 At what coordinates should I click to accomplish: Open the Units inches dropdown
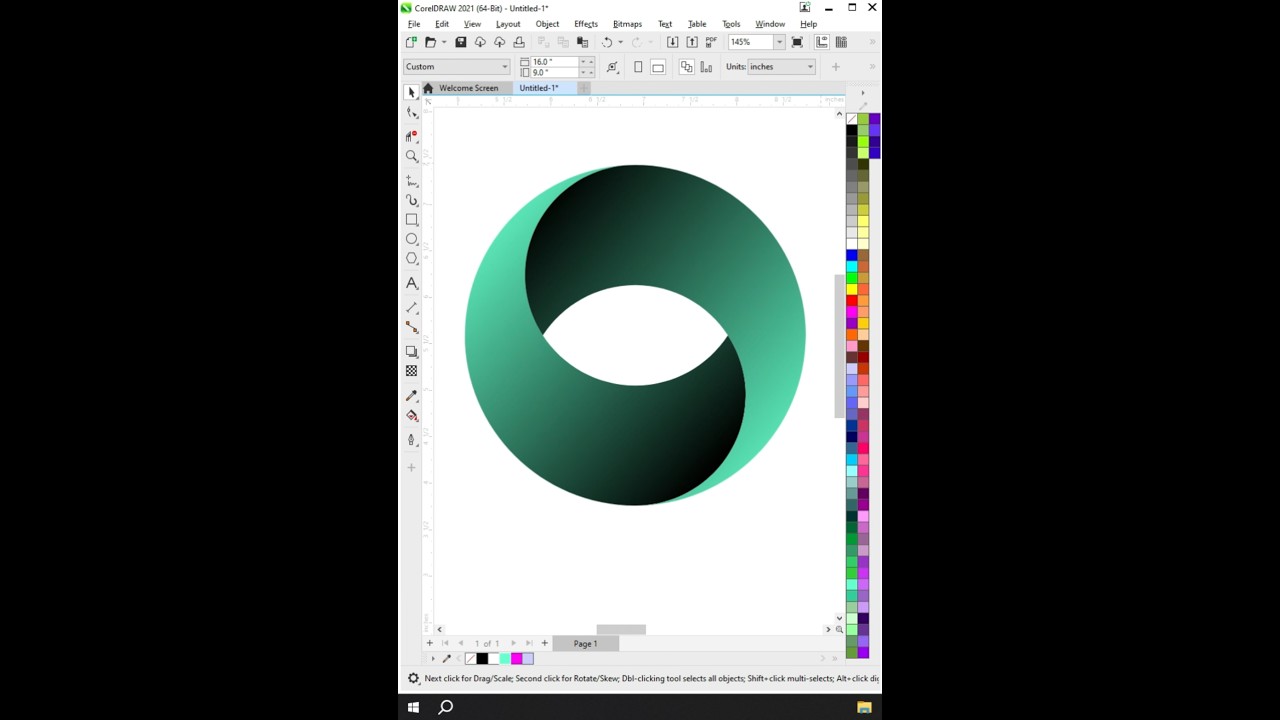point(809,67)
